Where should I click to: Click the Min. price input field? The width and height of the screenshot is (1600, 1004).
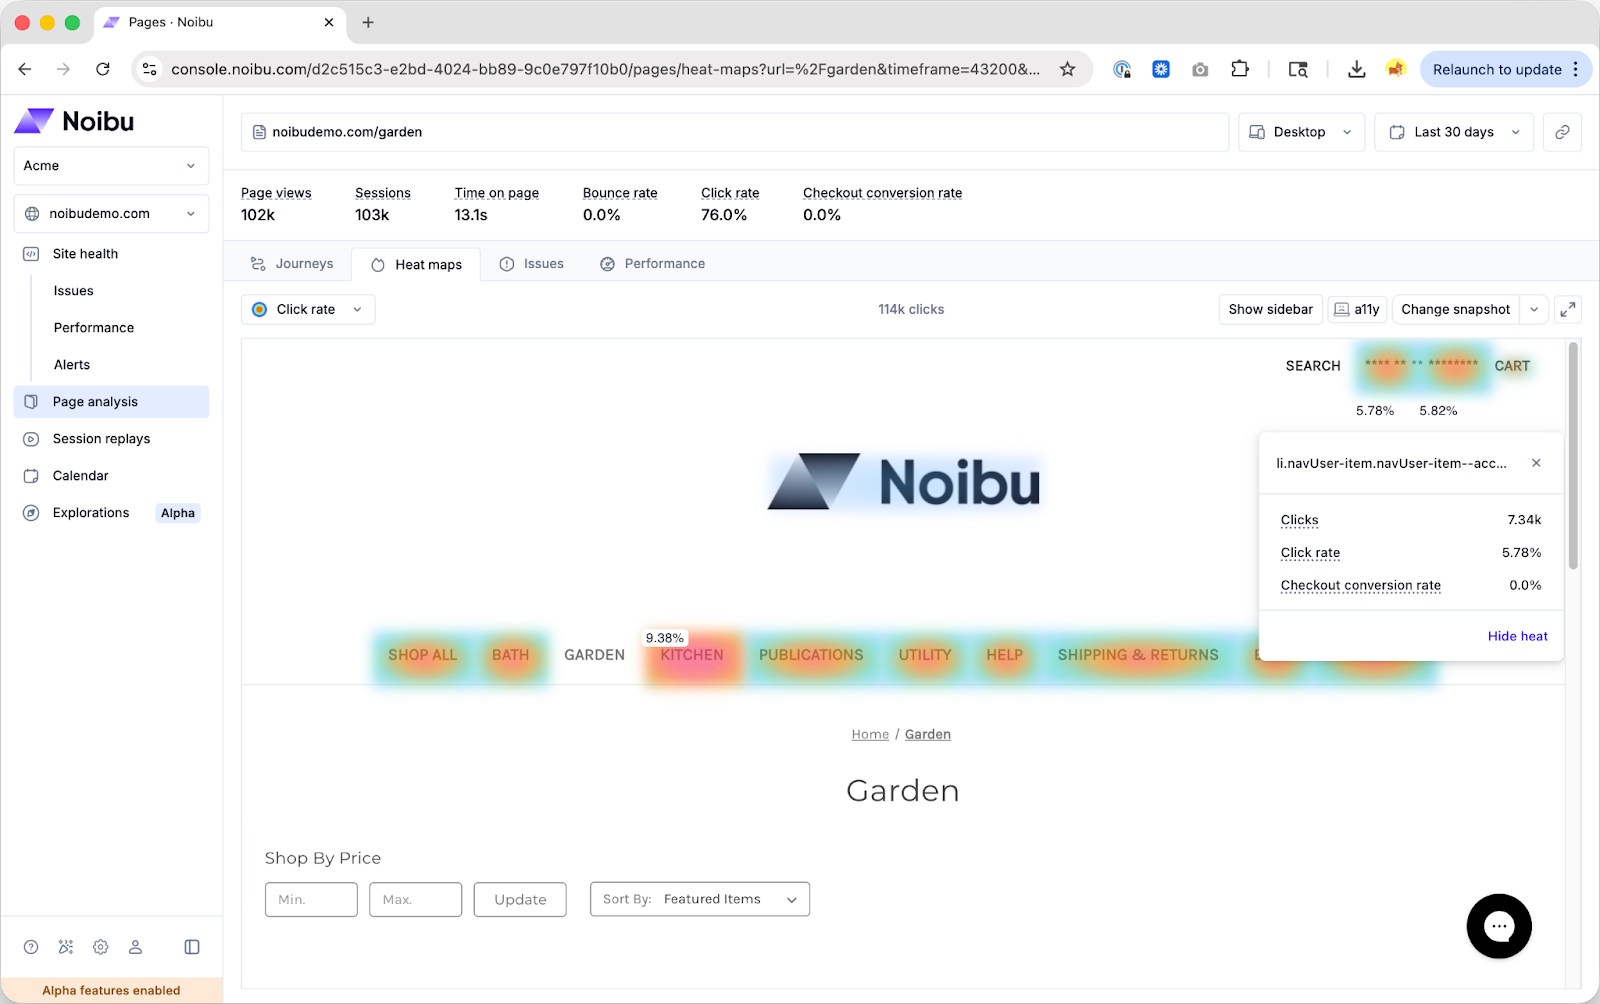311,899
